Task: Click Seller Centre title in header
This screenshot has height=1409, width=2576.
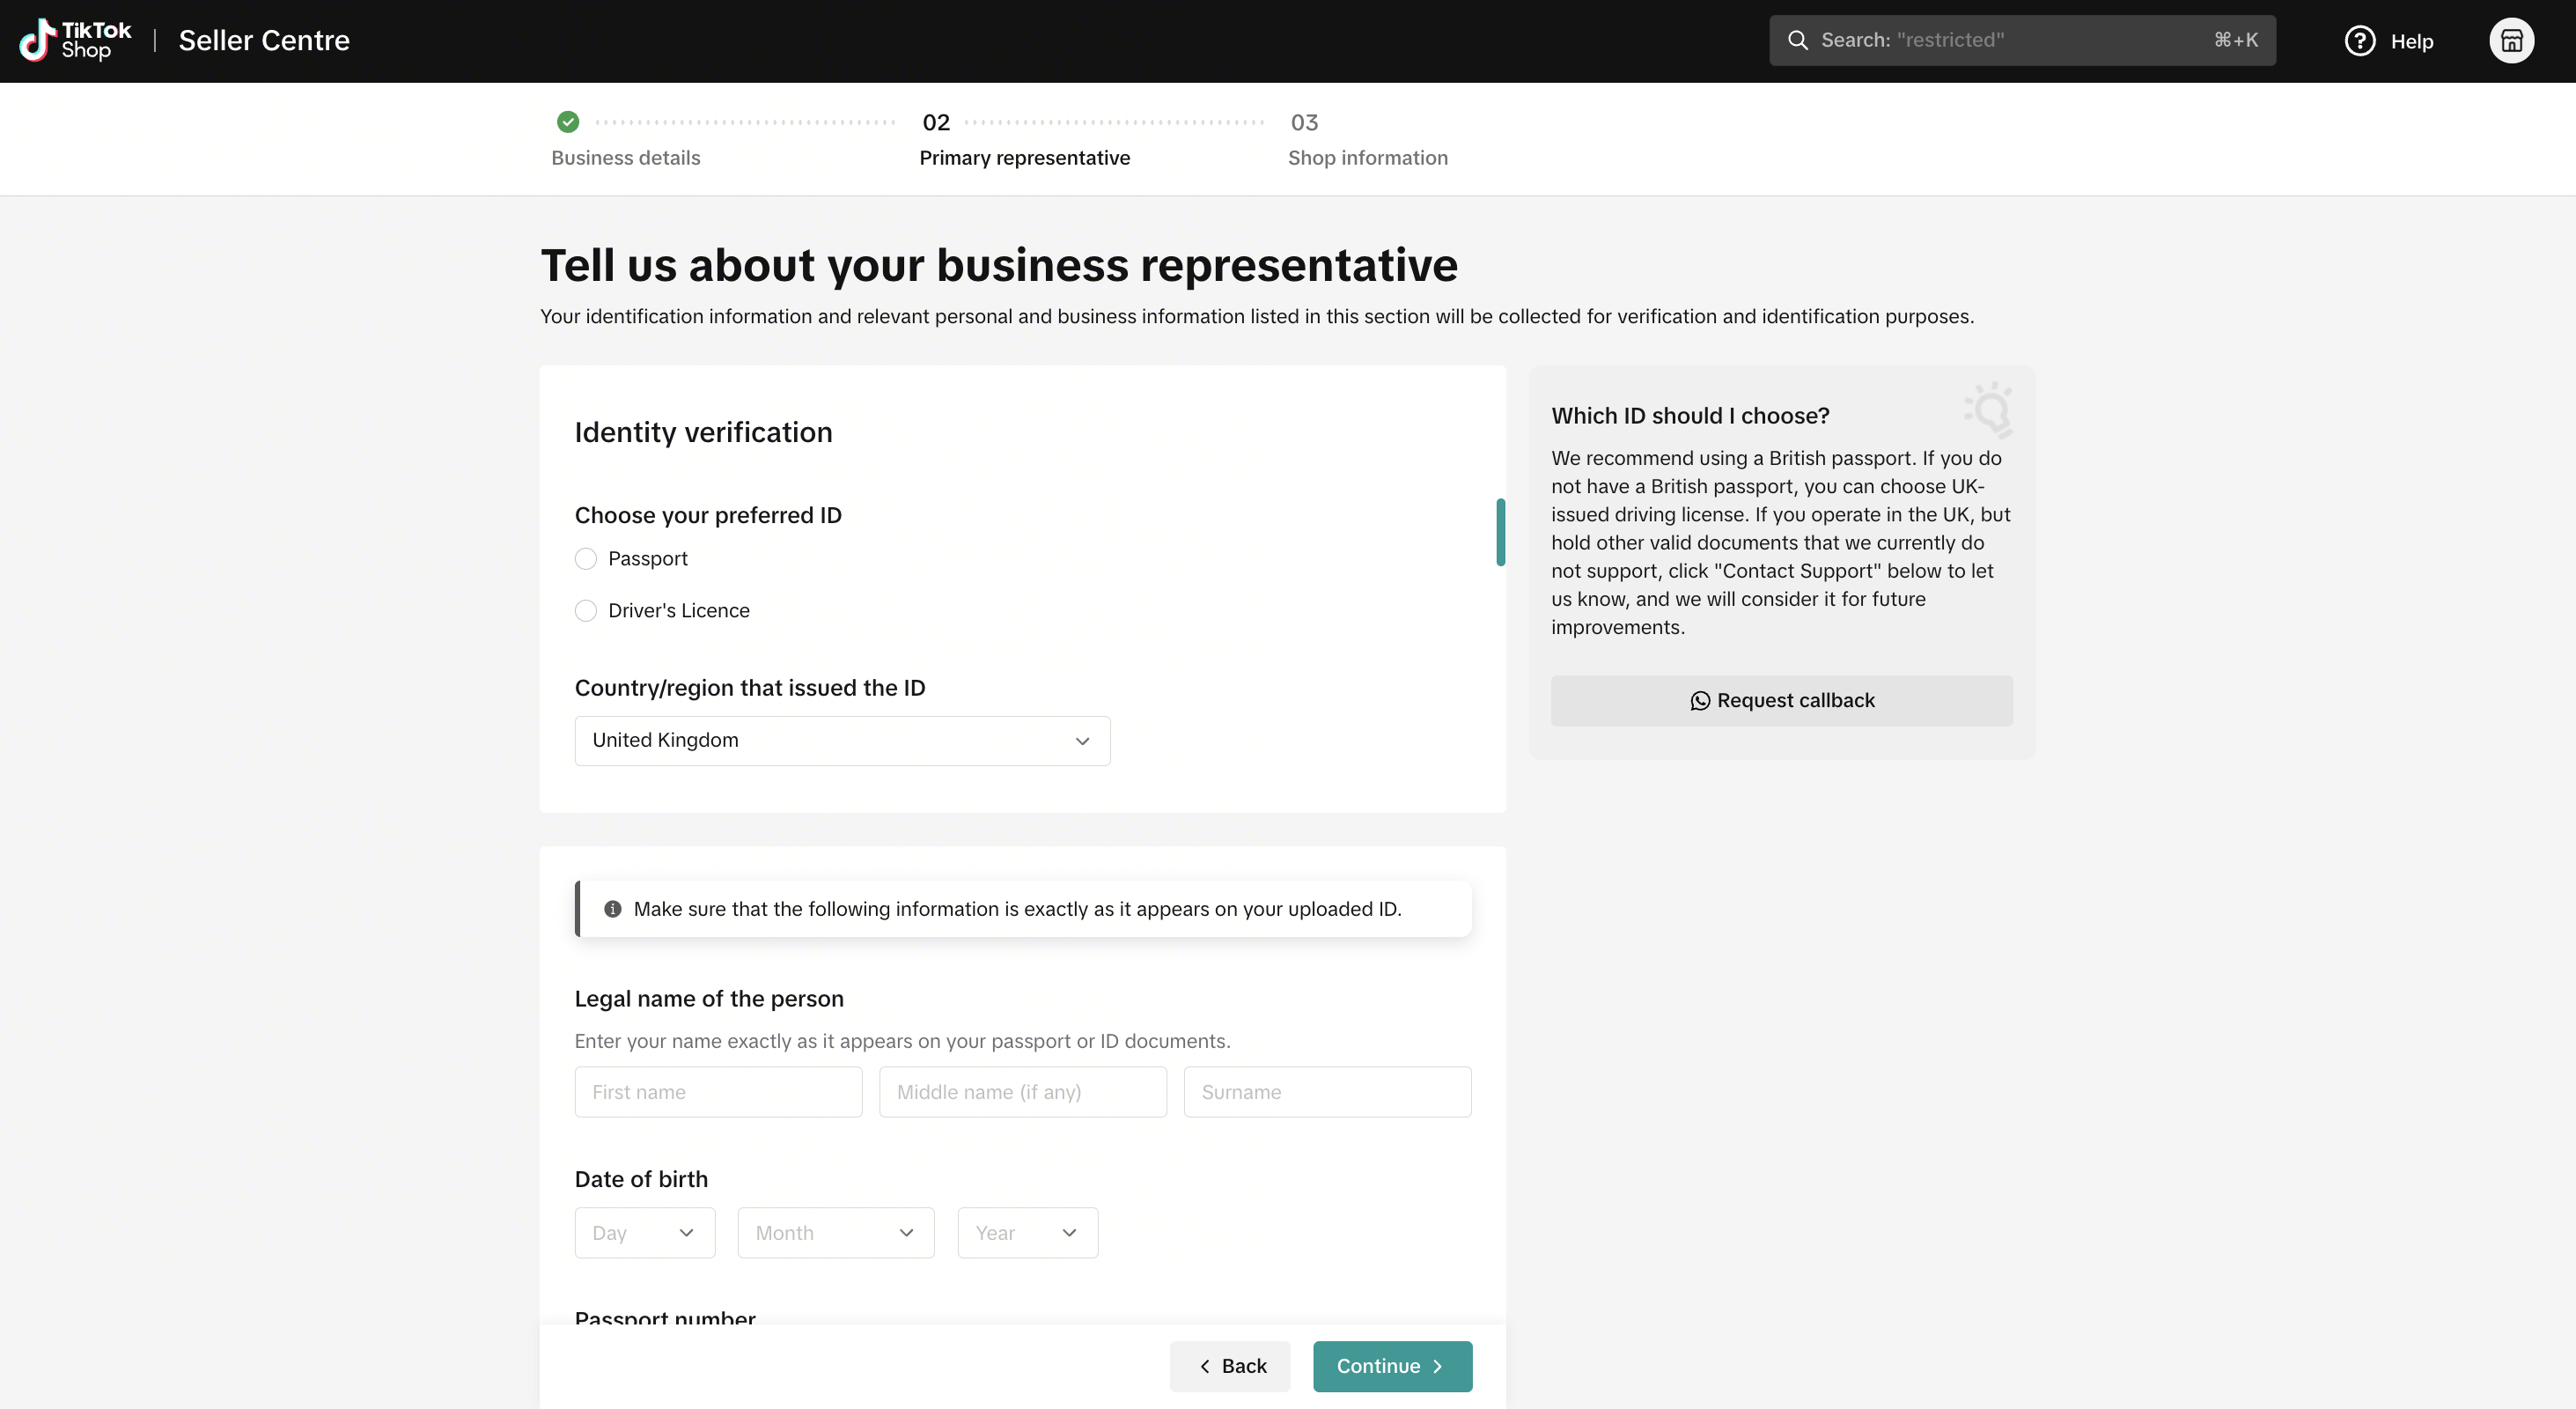Action: point(264,41)
